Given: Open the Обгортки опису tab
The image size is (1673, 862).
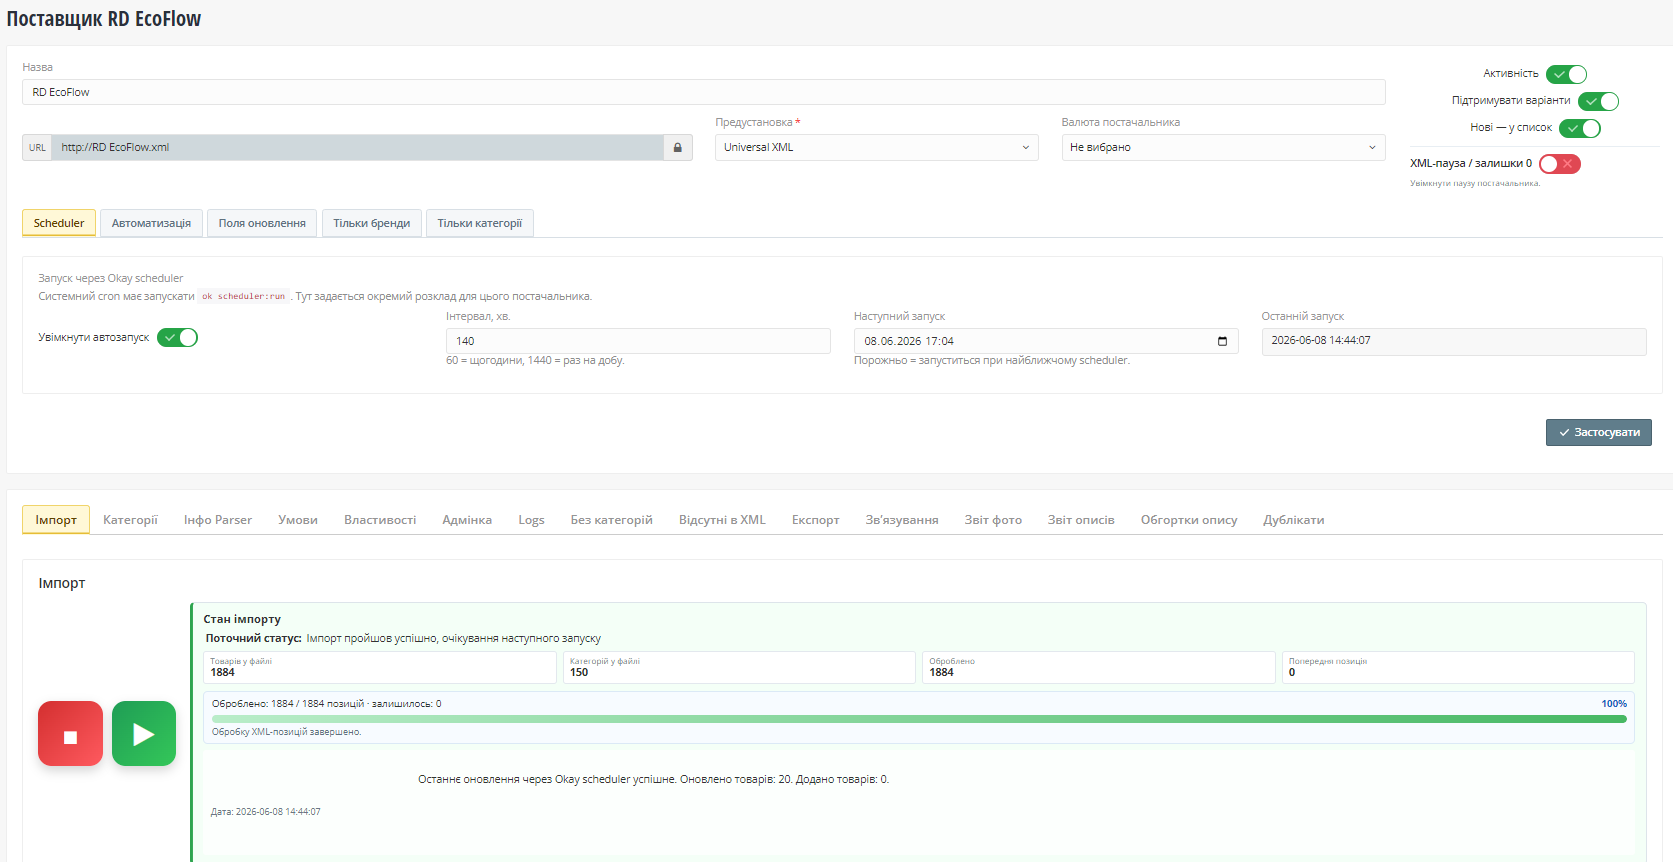Looking at the screenshot, I should pos(1189,520).
